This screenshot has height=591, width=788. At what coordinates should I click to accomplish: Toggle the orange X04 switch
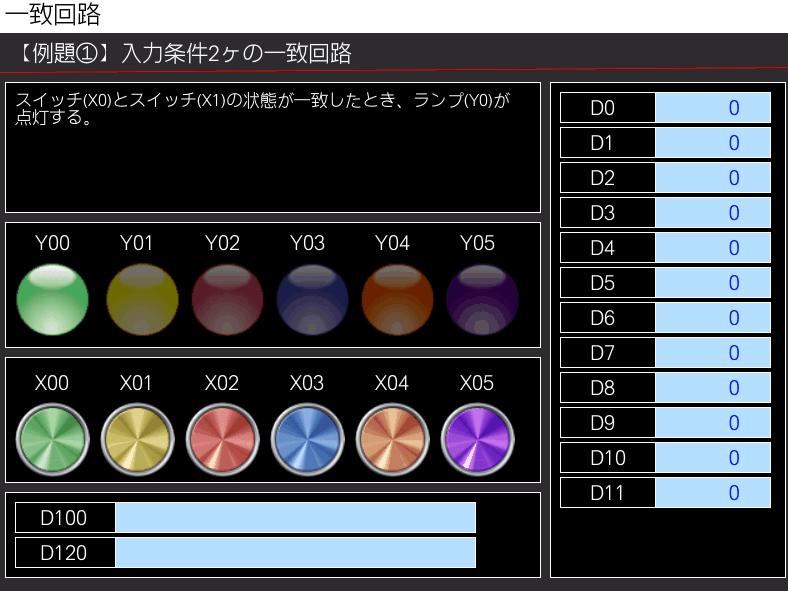392,440
